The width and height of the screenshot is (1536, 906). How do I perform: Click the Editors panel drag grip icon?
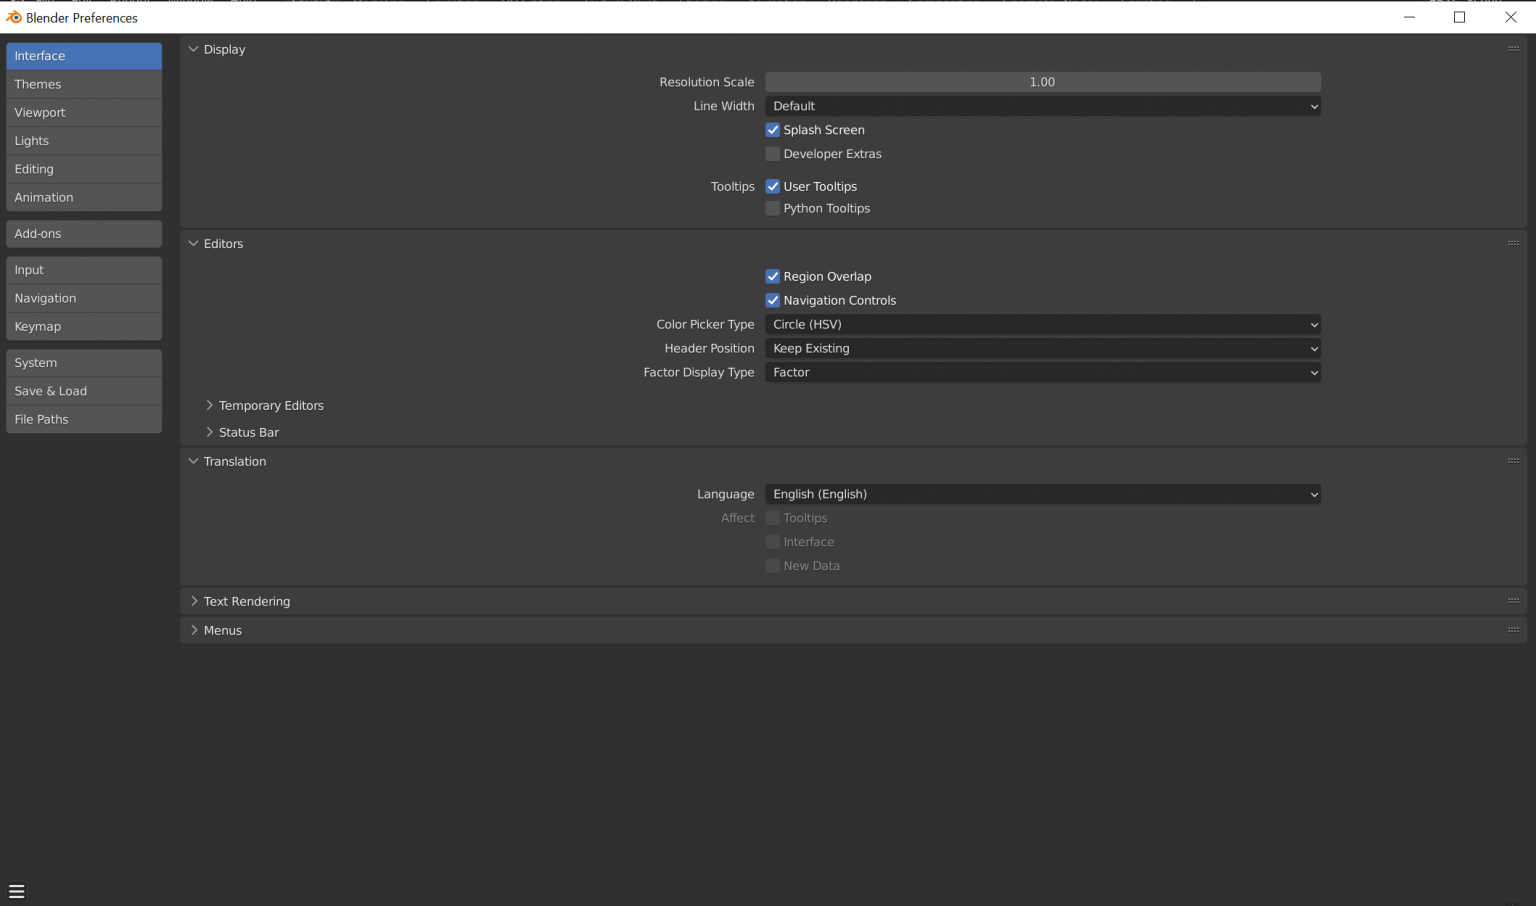1513,243
